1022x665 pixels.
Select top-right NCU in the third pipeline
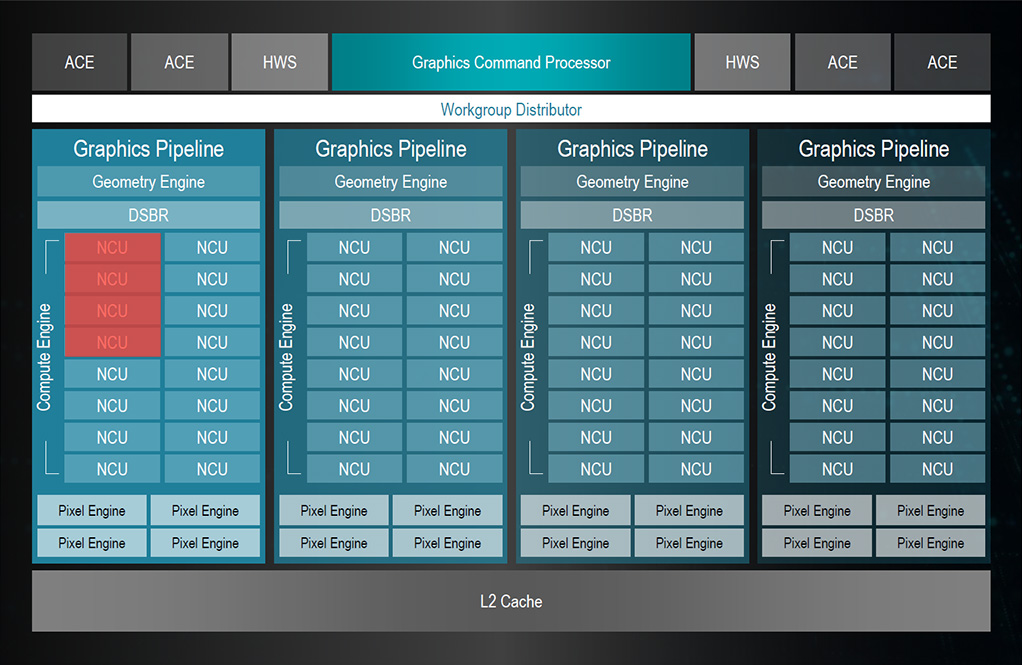point(696,248)
